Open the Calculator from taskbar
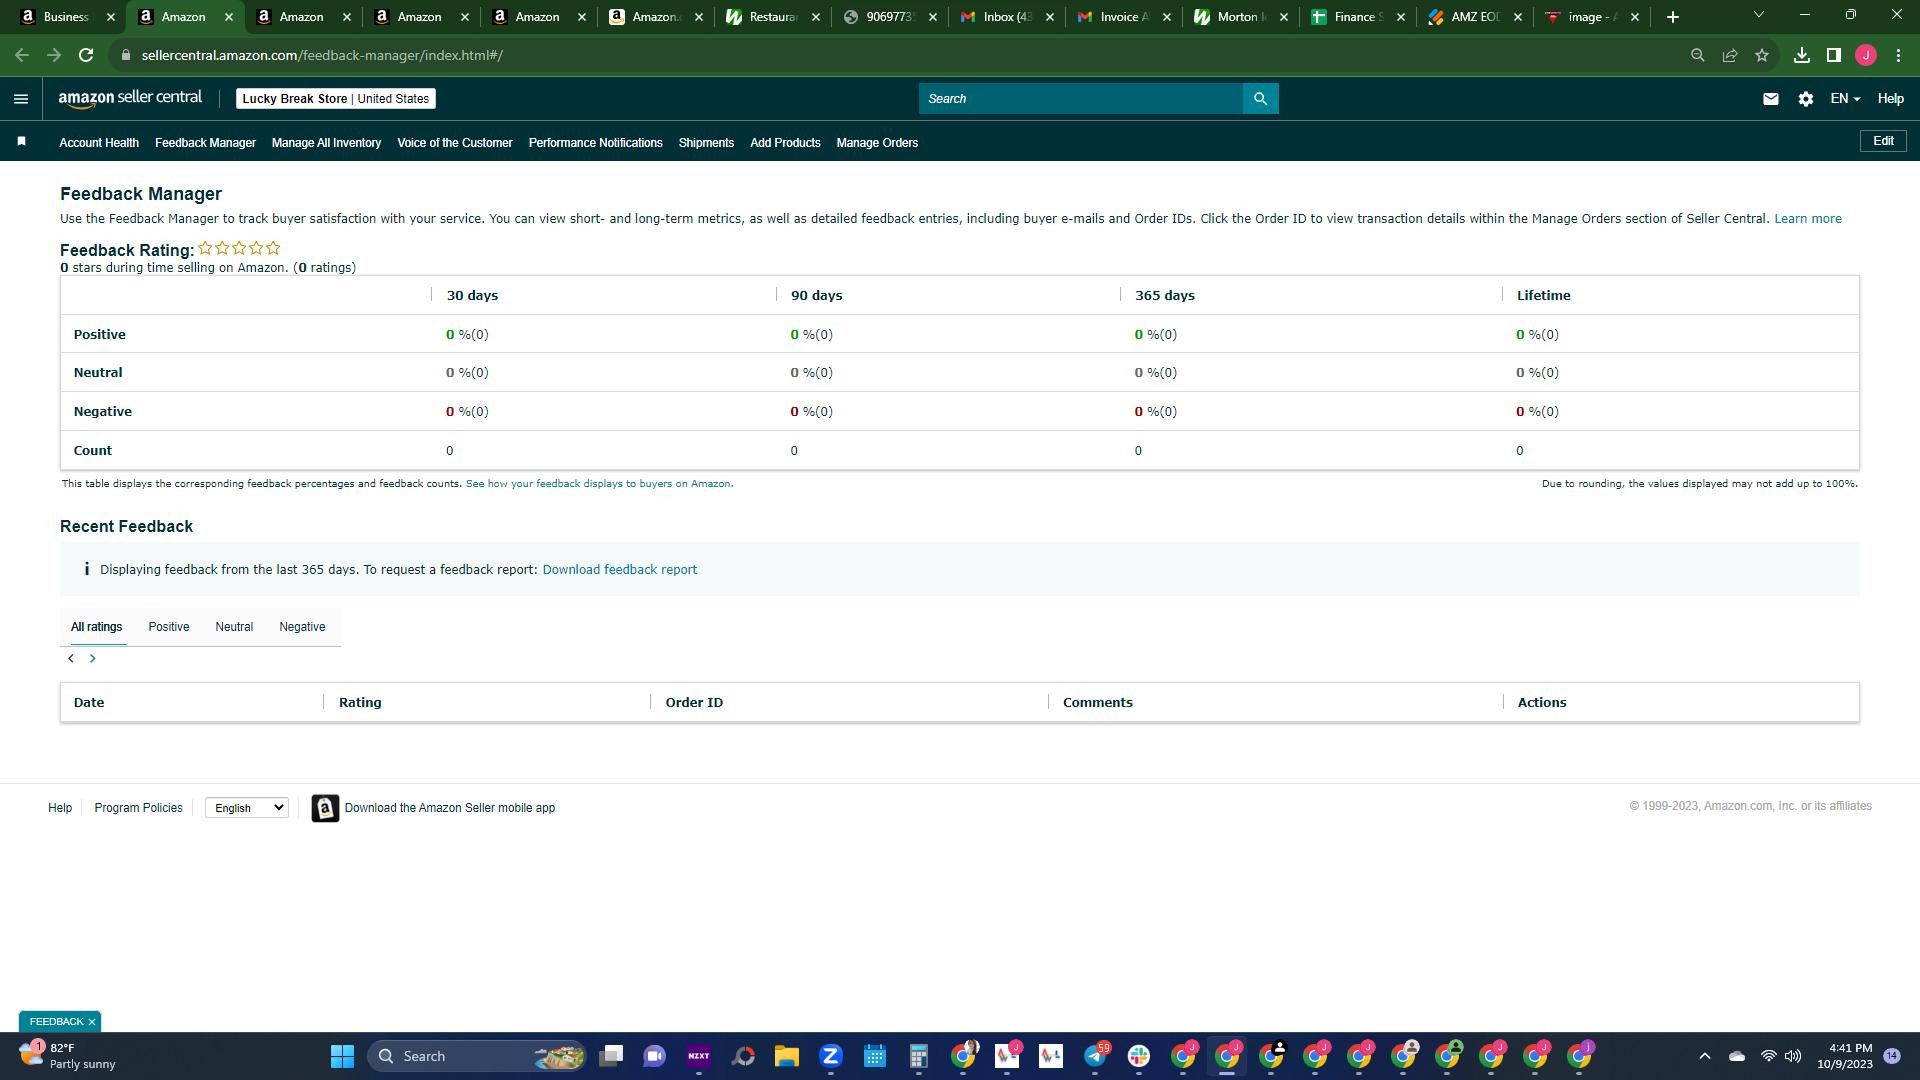The image size is (1920, 1080). click(x=919, y=1056)
